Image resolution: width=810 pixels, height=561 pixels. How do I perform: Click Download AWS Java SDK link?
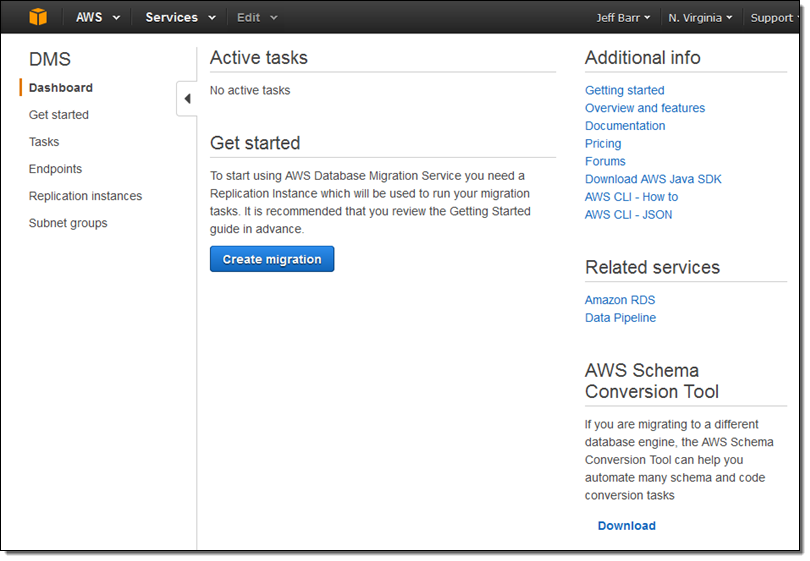click(x=653, y=179)
